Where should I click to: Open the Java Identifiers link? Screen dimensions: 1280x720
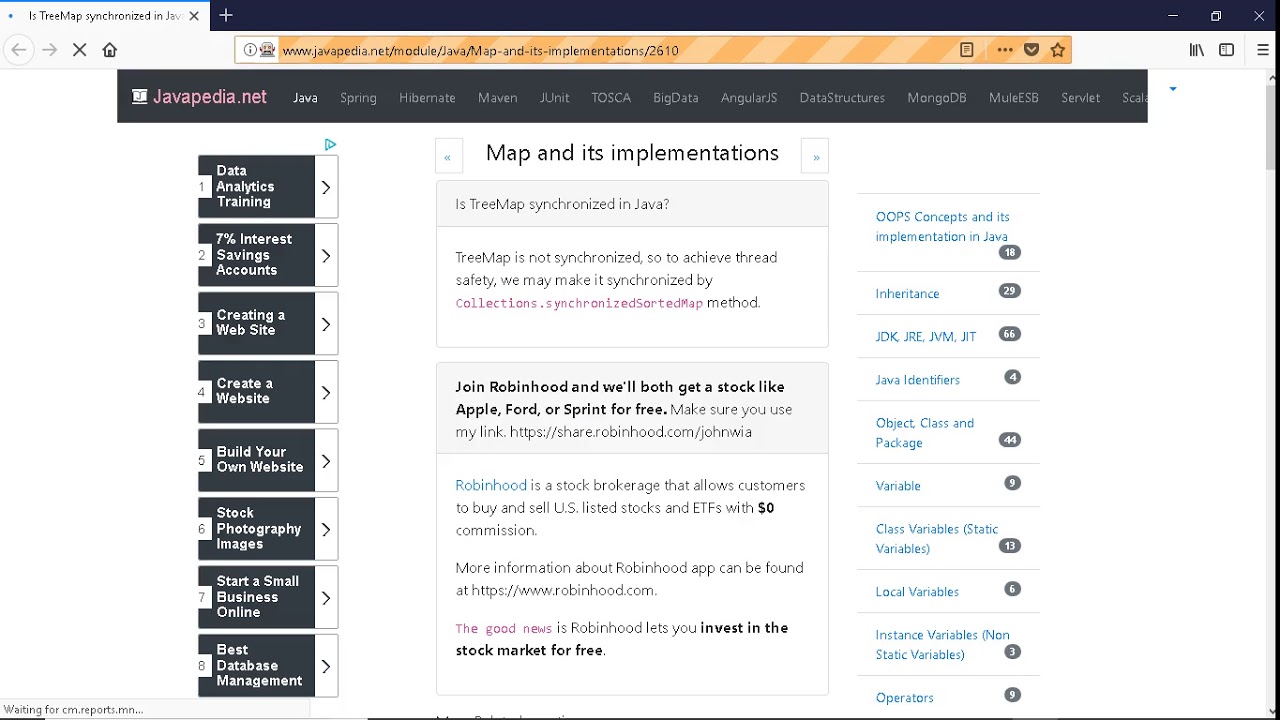918,379
